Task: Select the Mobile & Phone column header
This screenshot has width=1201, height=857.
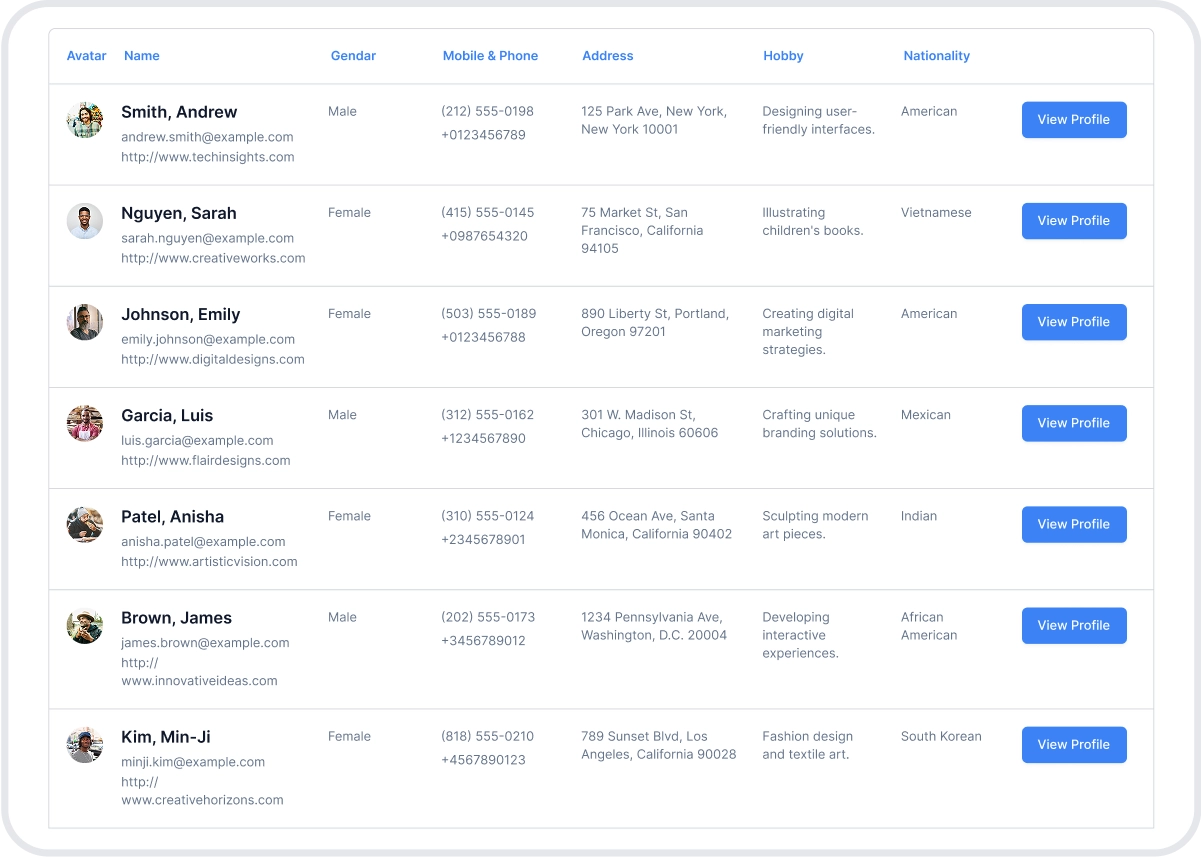Action: click(x=490, y=56)
